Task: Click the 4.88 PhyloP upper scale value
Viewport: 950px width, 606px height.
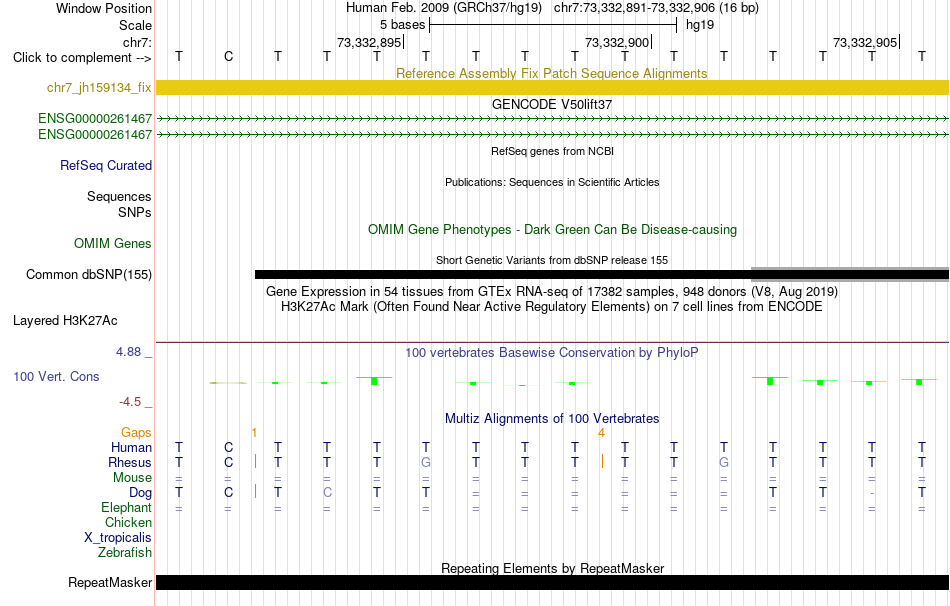Action: coord(128,352)
